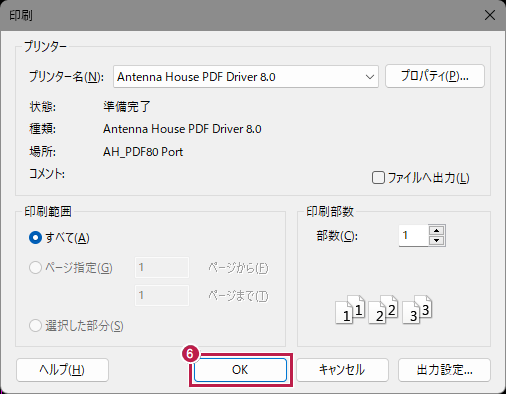506x394 pixels.
Task: Click the ページから start page field
Action: coord(162,267)
